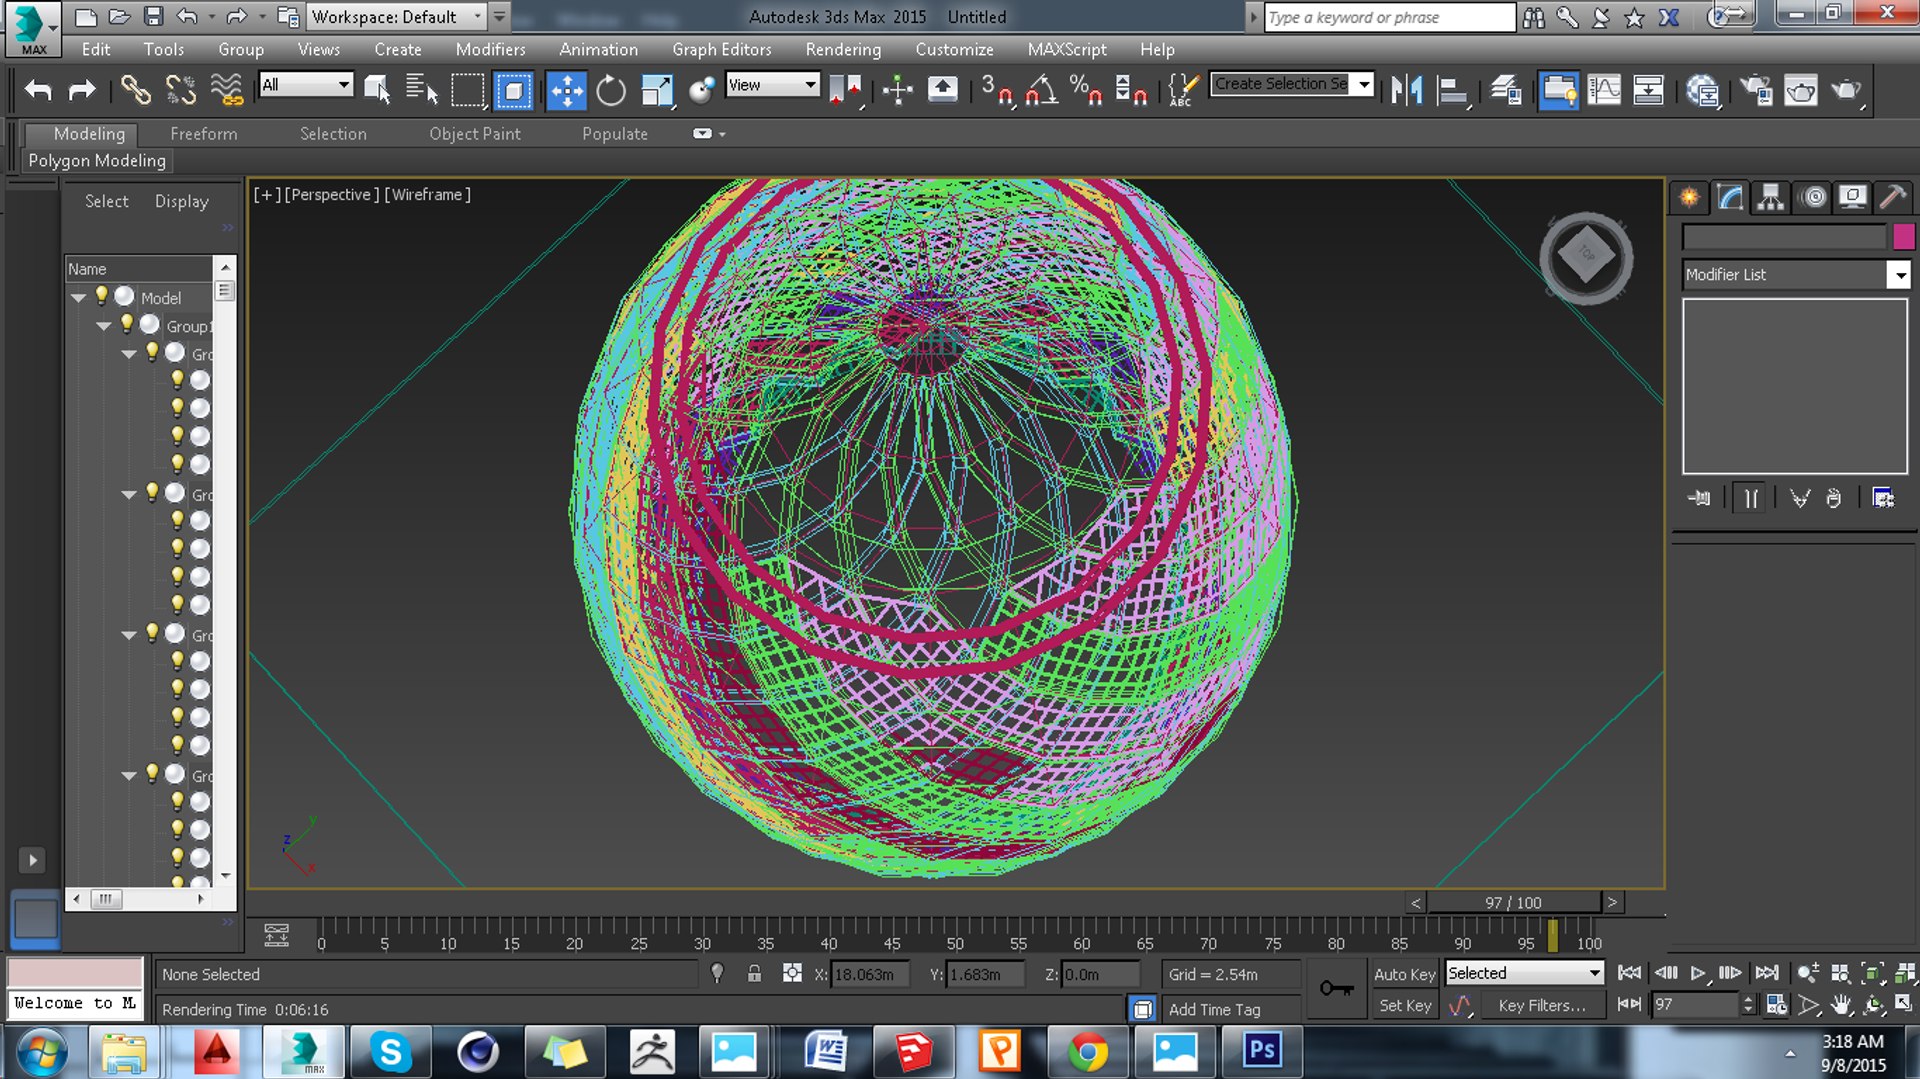Open the Rendering menu

click(x=843, y=49)
